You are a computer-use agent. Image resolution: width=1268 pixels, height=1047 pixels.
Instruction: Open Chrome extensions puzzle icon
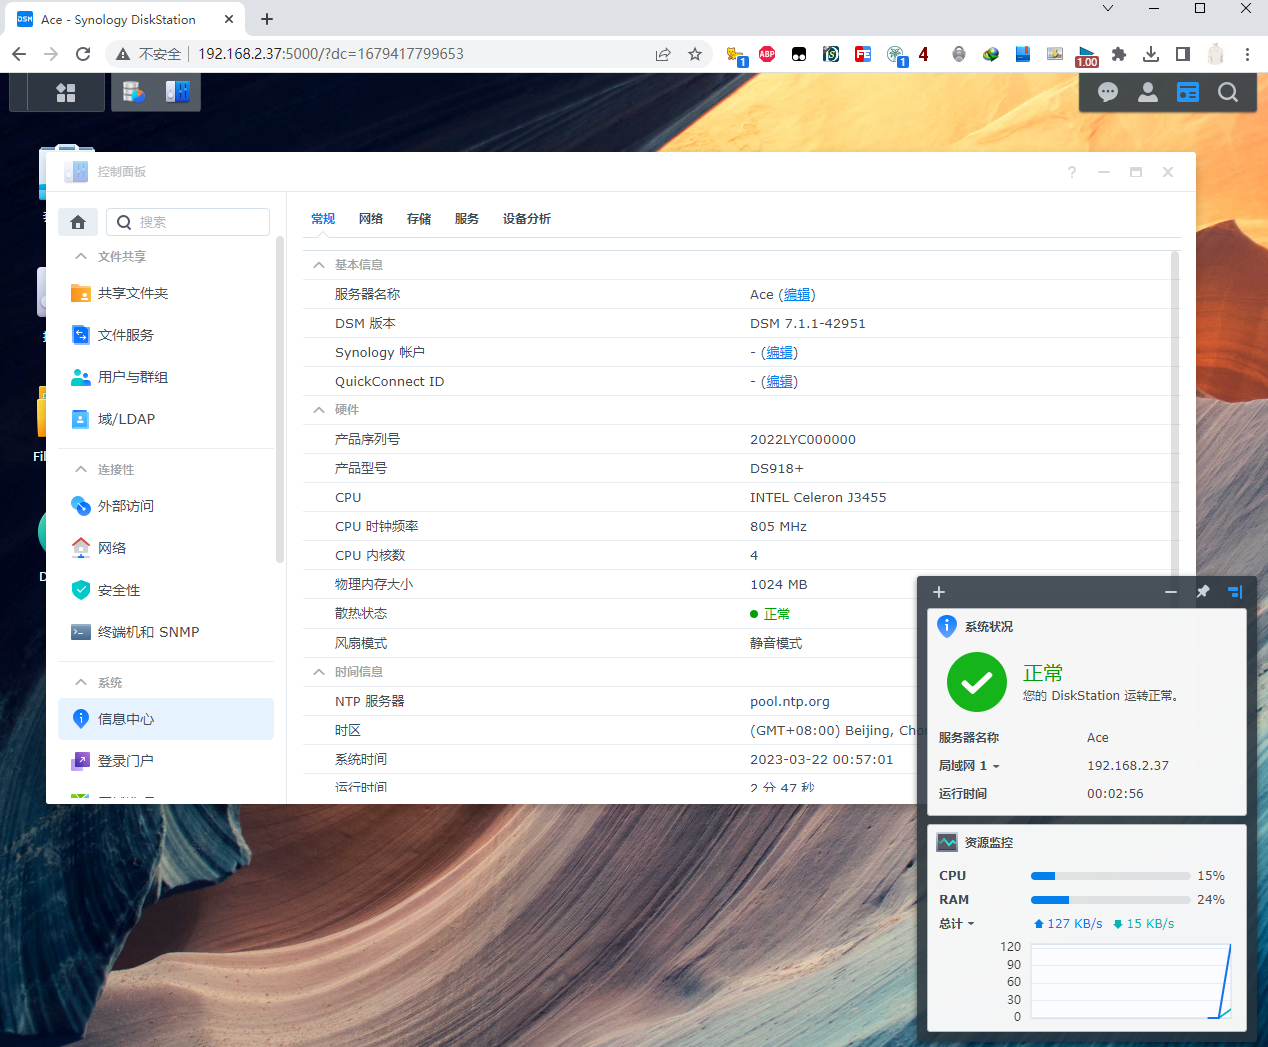tap(1119, 54)
